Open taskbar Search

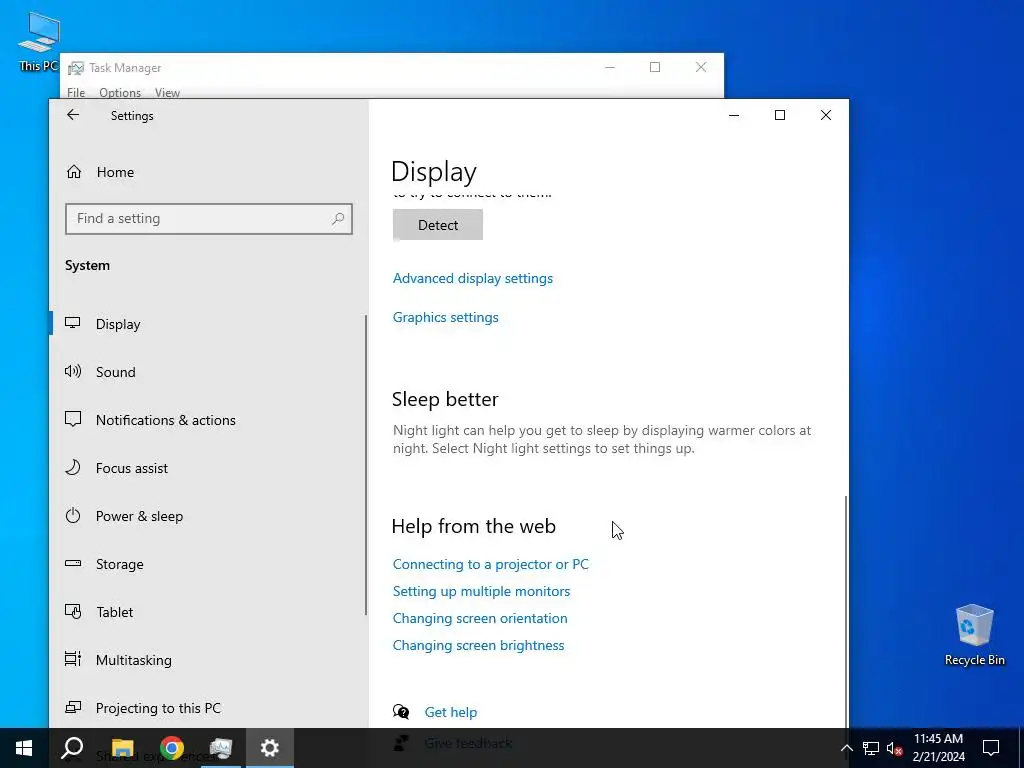72,748
